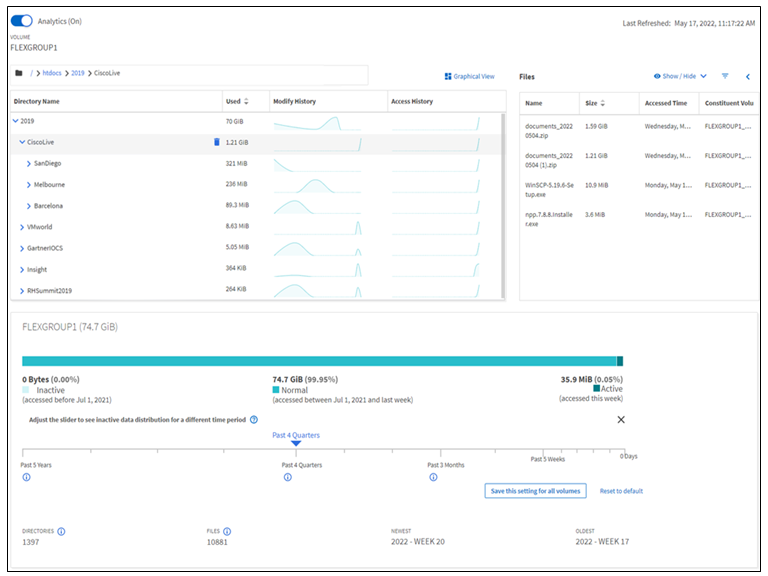768x576 pixels.
Task: Click the folder icon in the breadcrumb path
Action: click(x=19, y=74)
